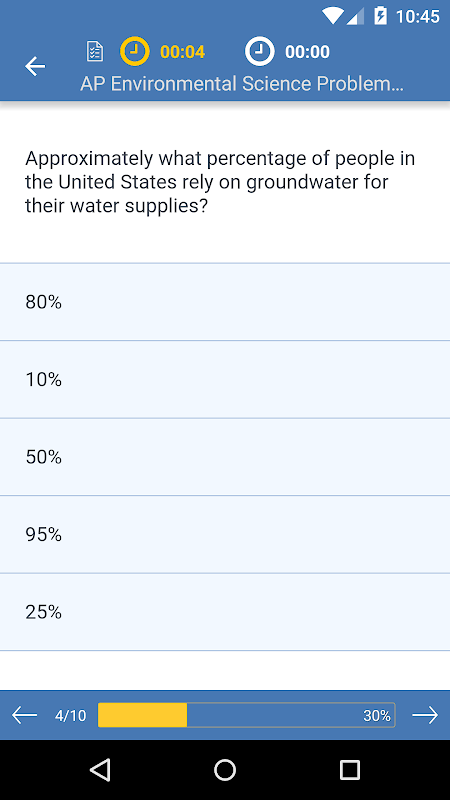Screen dimensions: 450x800
Task: Tap the white total timer clock icon
Action: pyautogui.click(x=260, y=52)
